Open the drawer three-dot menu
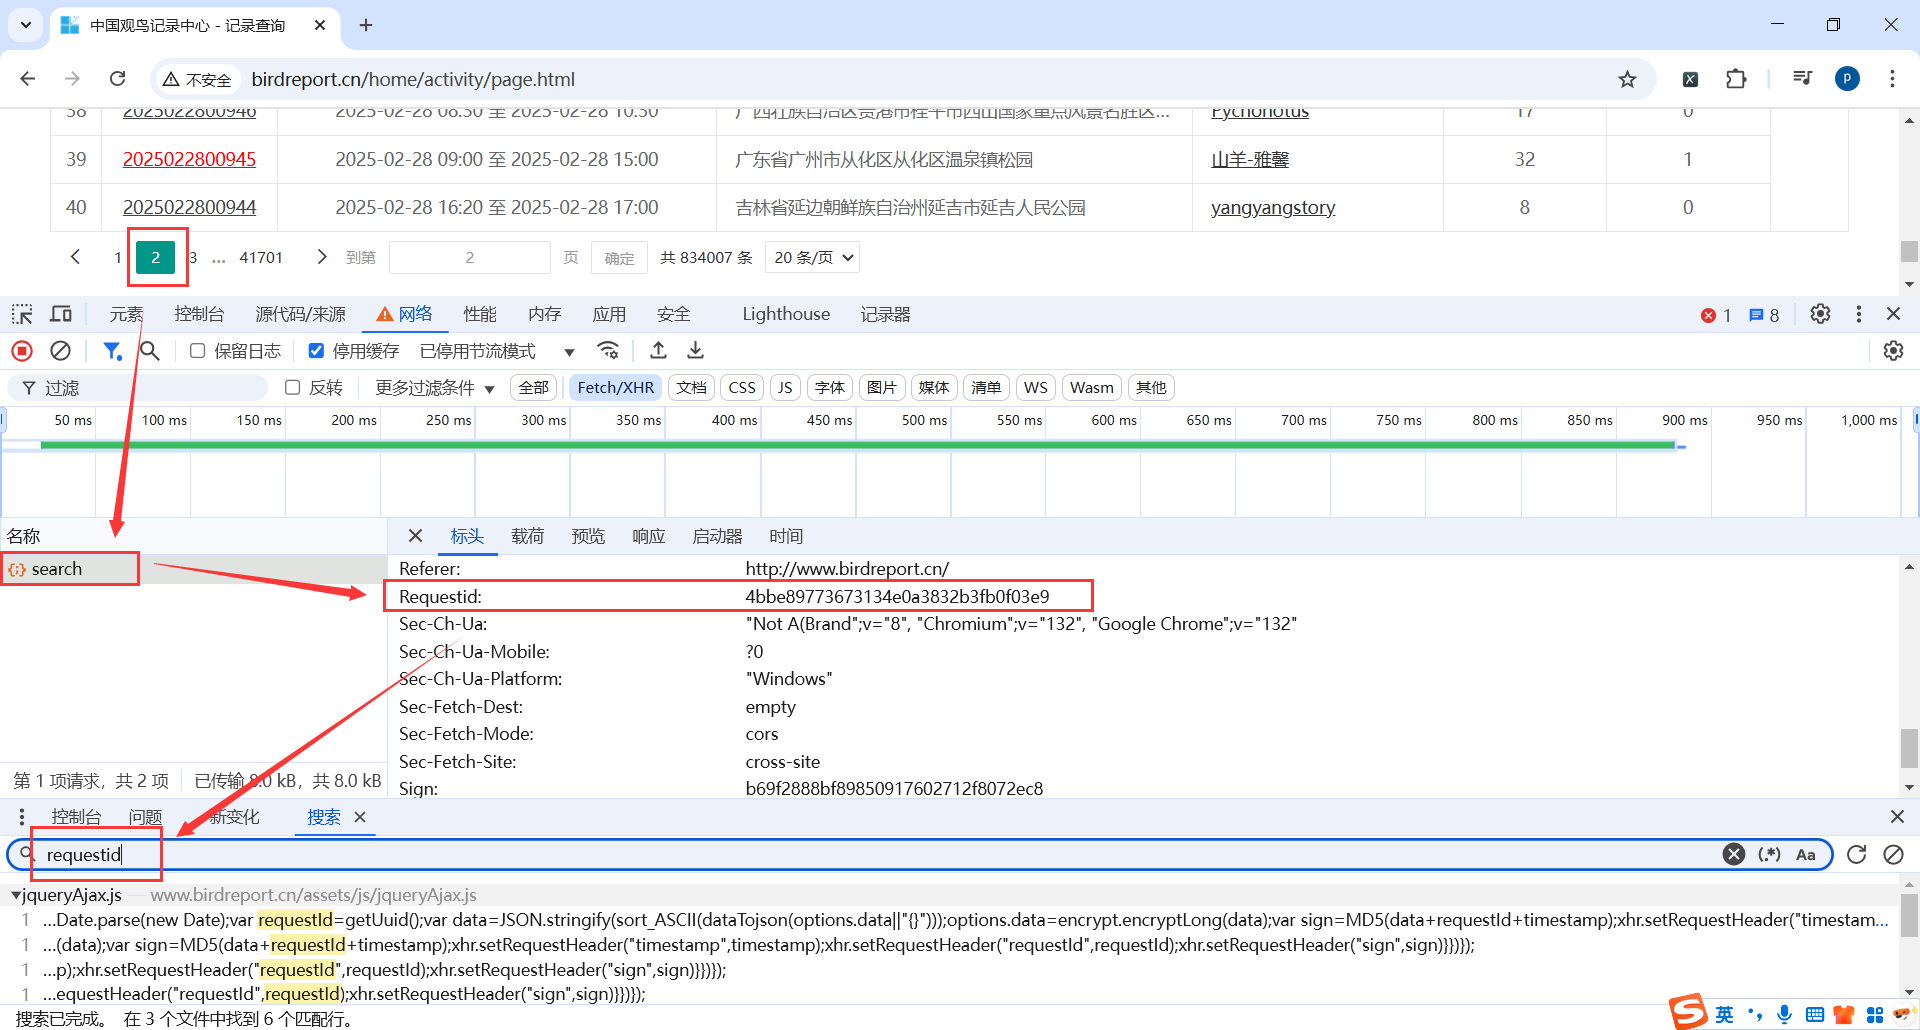The image size is (1920, 1030). [22, 817]
